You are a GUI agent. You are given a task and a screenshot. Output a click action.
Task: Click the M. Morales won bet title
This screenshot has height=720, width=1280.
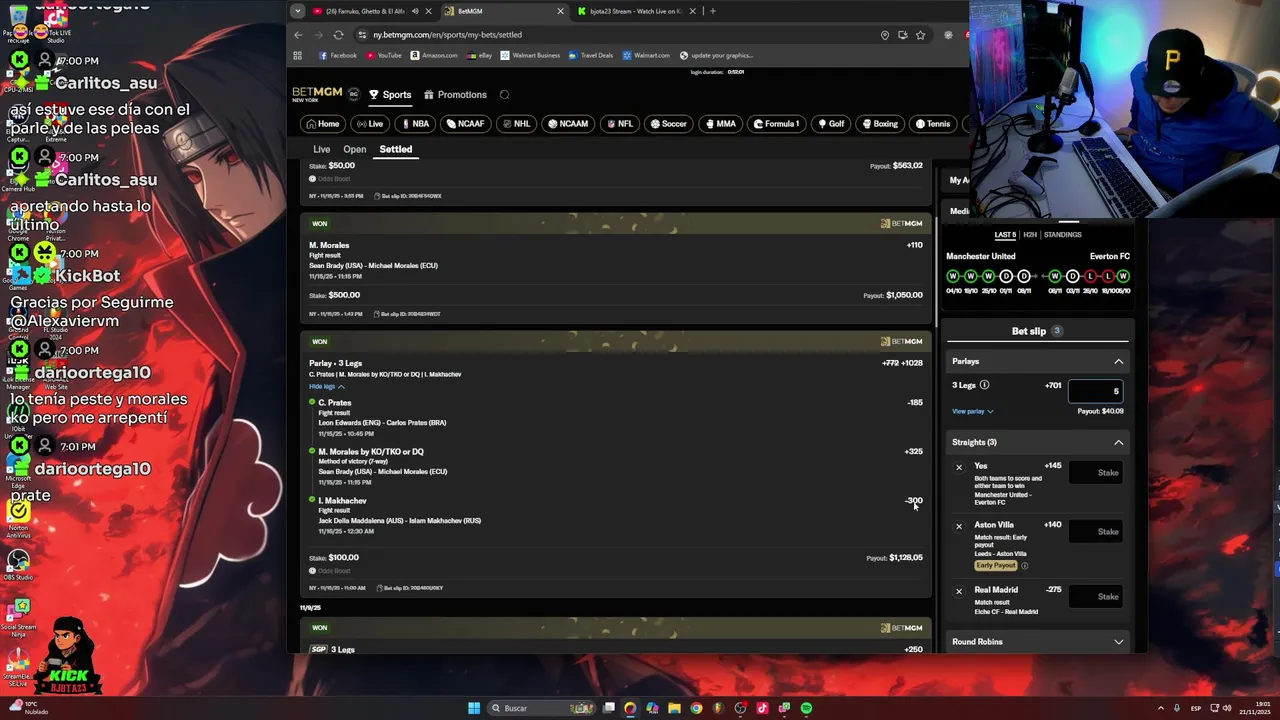(x=329, y=245)
